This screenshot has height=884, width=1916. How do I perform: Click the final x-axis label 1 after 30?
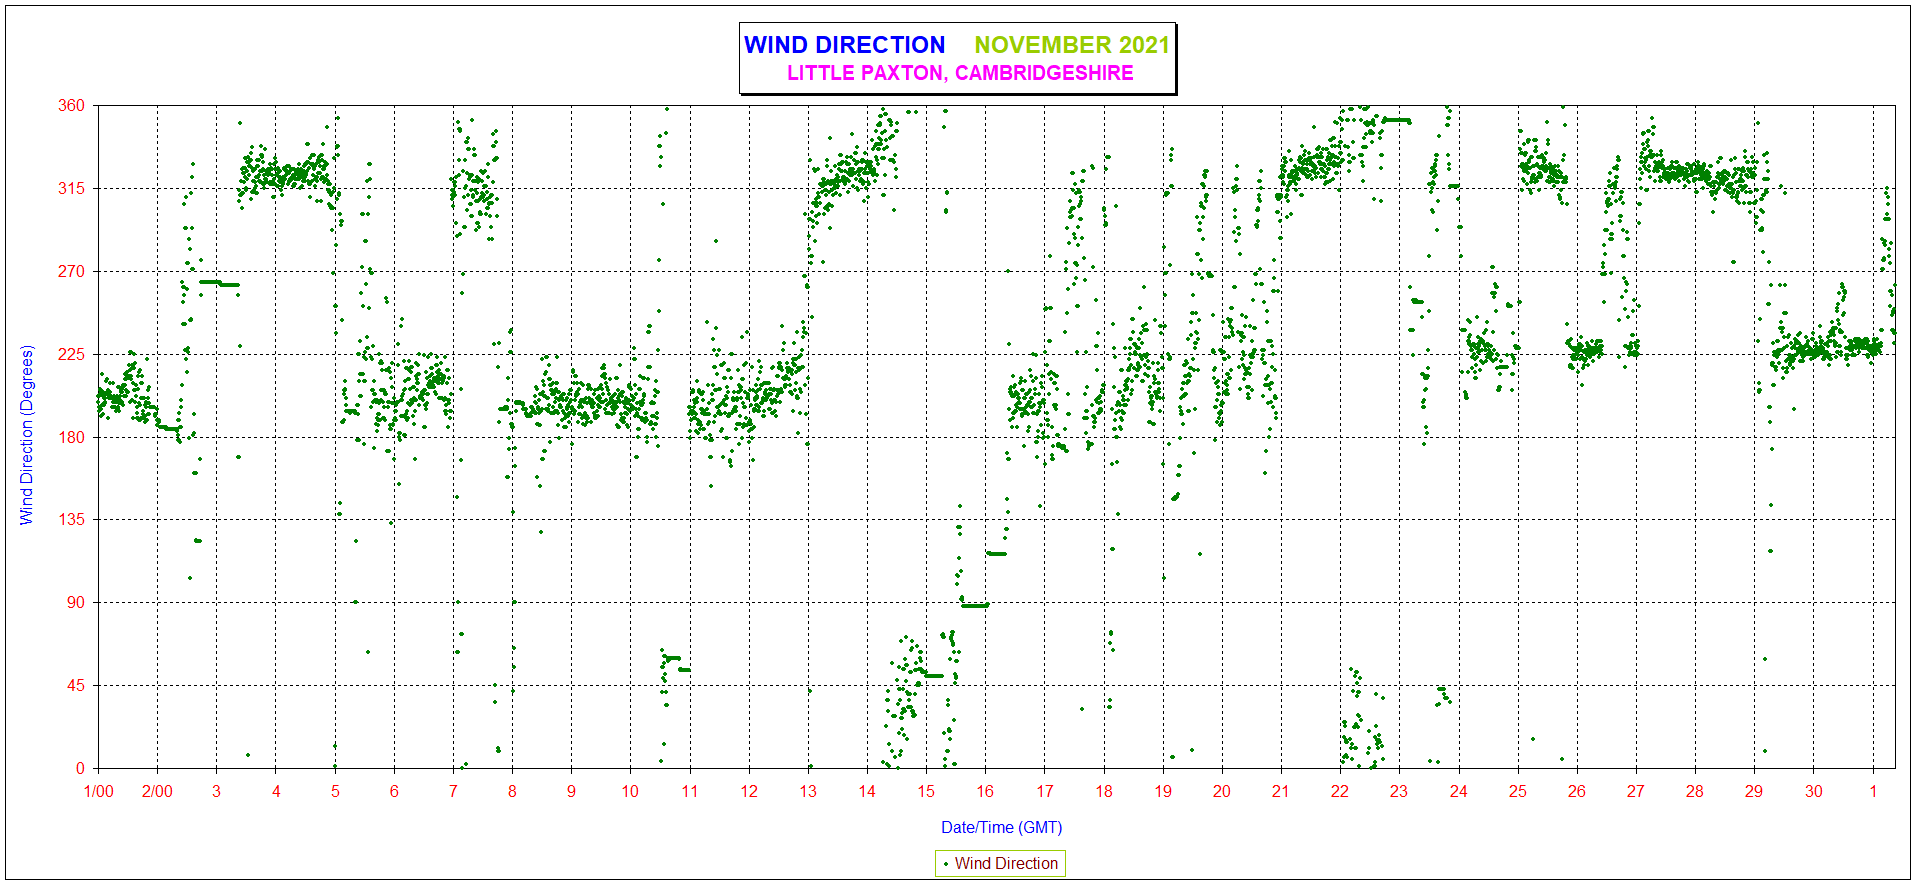point(1873,791)
